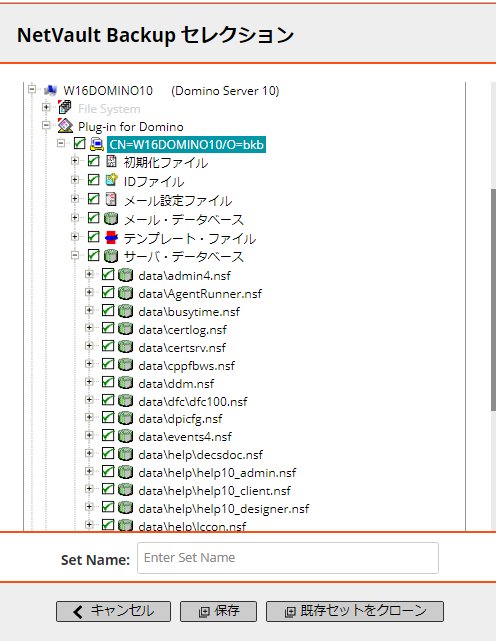Click database icon for data\help\help10_designer.nsf
The image size is (496, 641).
(x=126, y=508)
